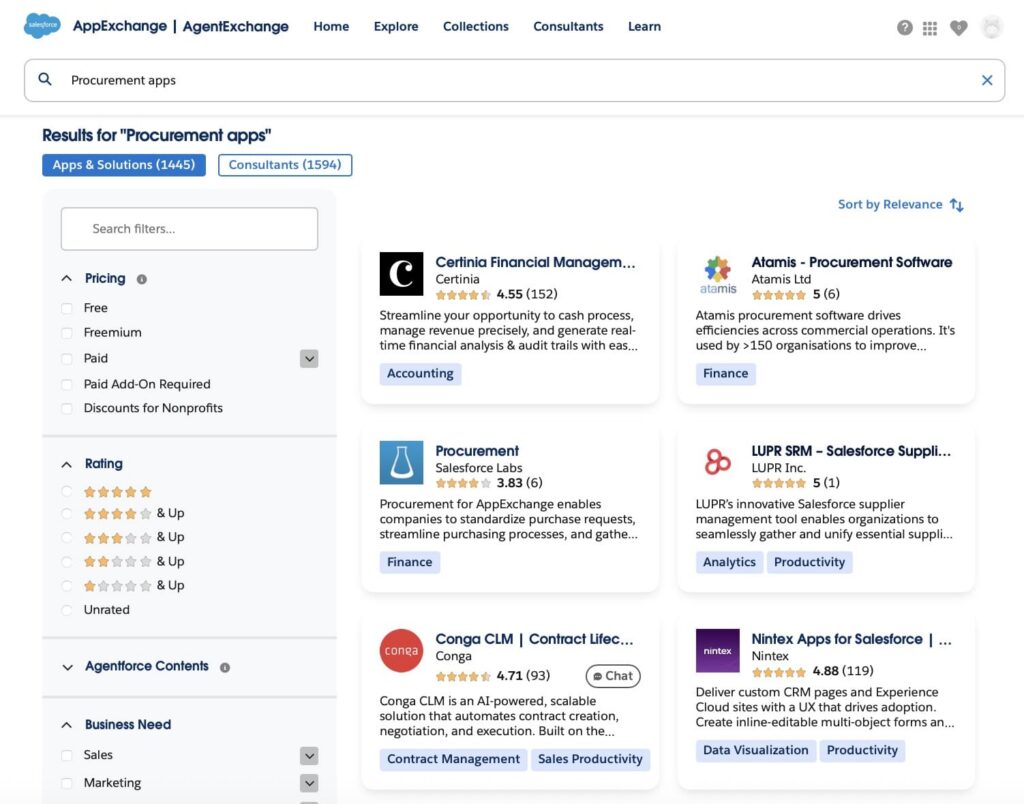This screenshot has width=1024, height=804.
Task: Click the profile avatar icon
Action: [x=991, y=28]
